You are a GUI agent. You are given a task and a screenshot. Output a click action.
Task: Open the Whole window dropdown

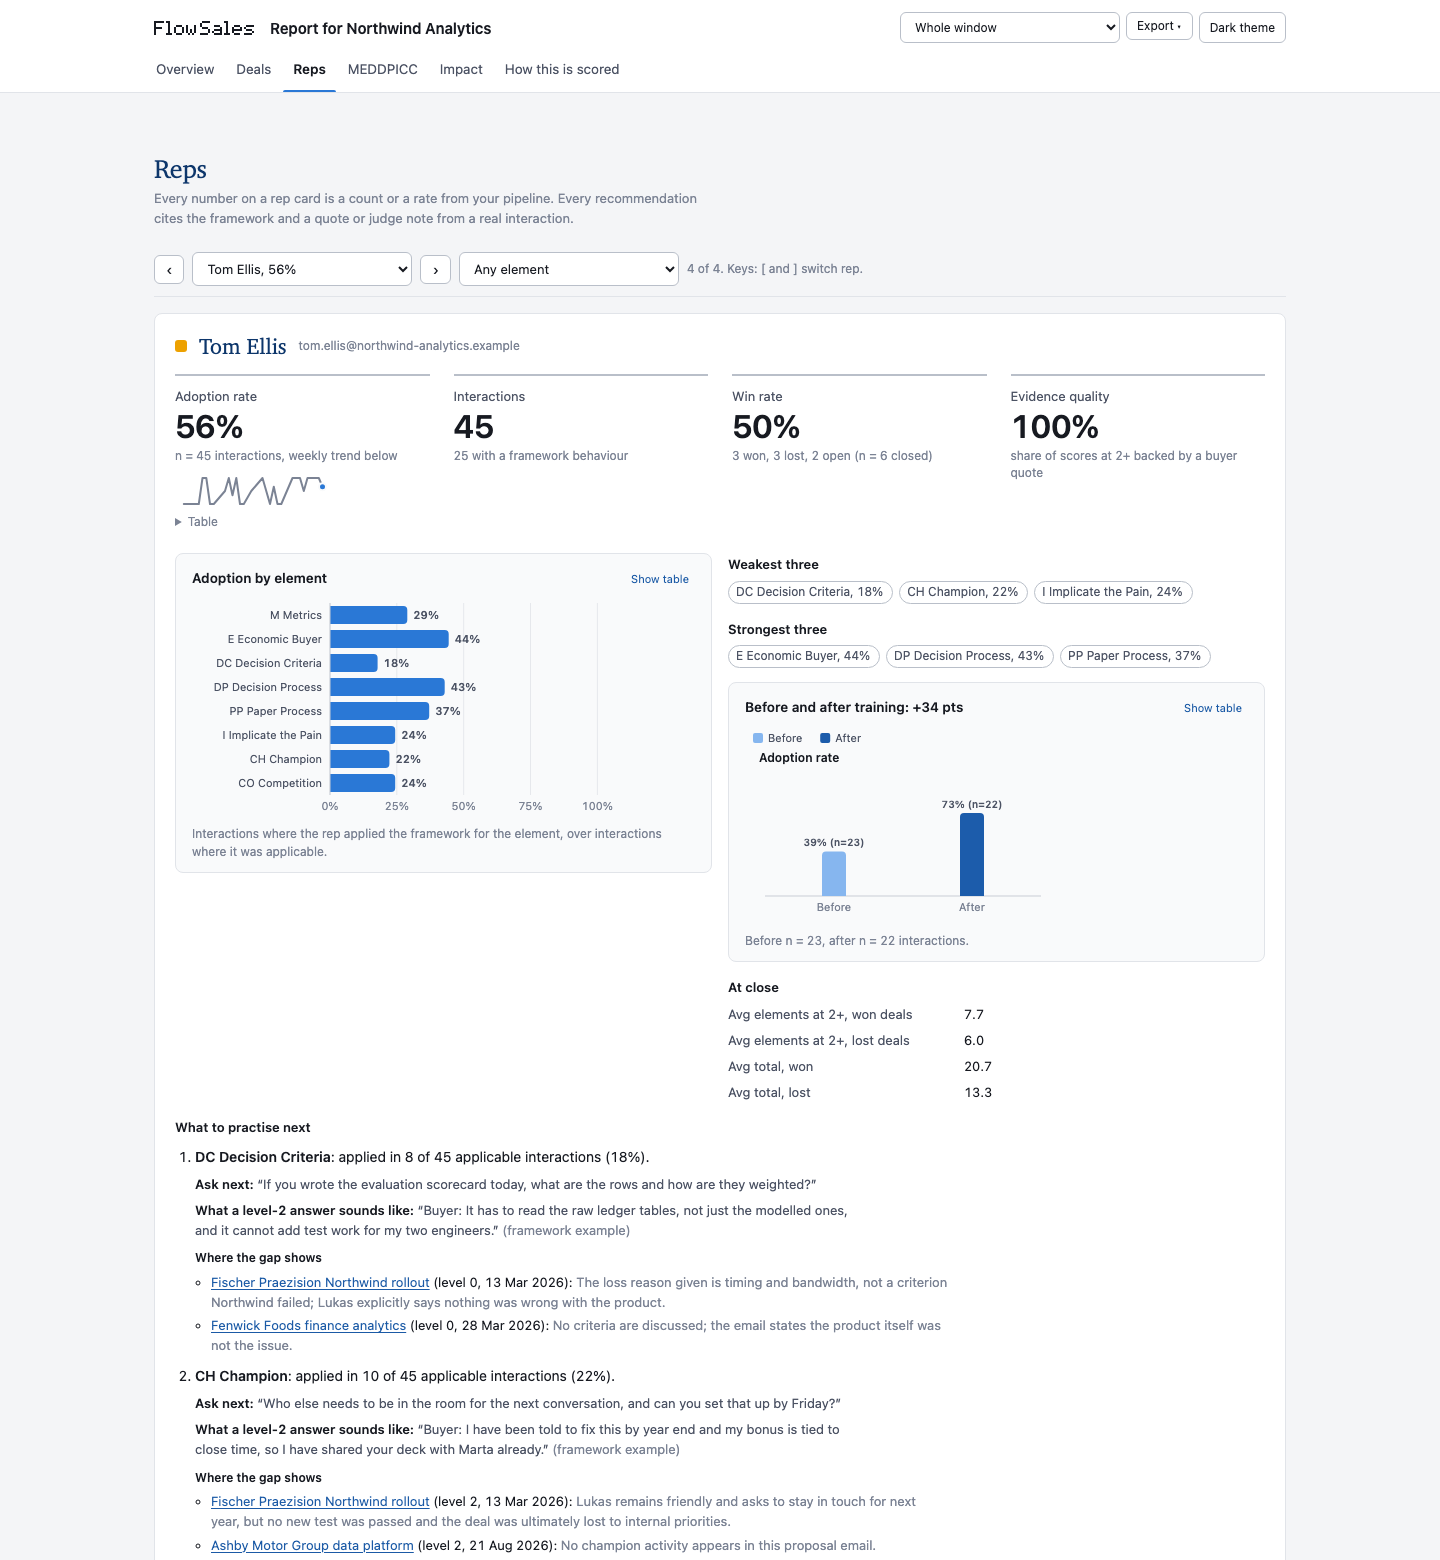(1010, 28)
